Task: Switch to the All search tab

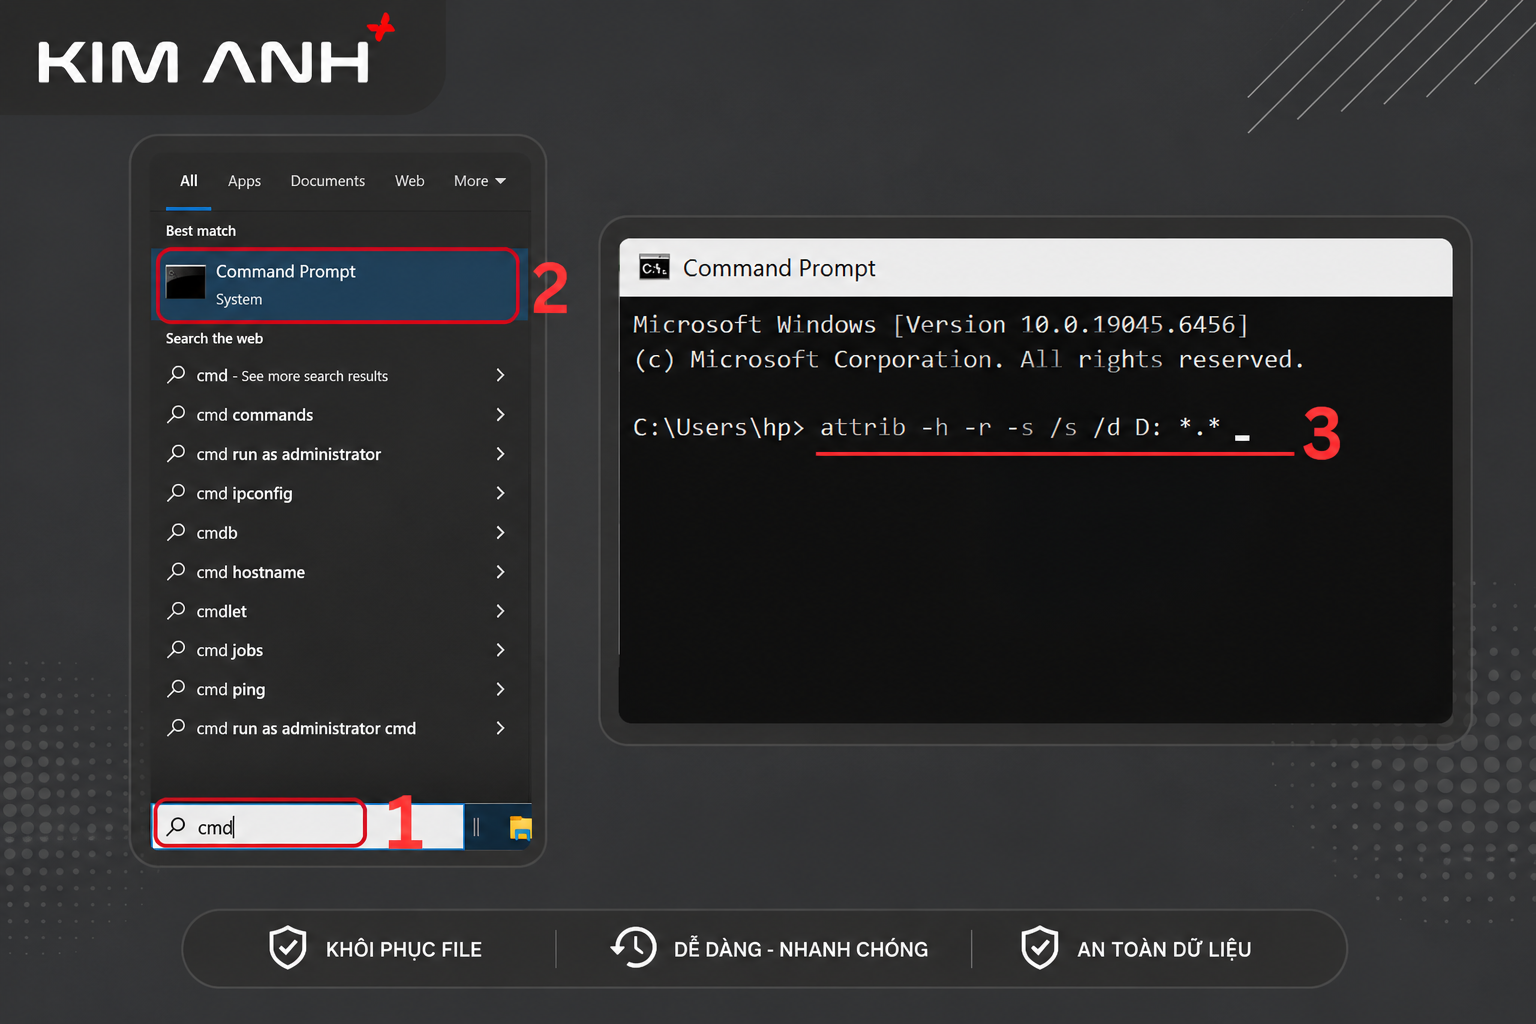Action: pos(188,181)
